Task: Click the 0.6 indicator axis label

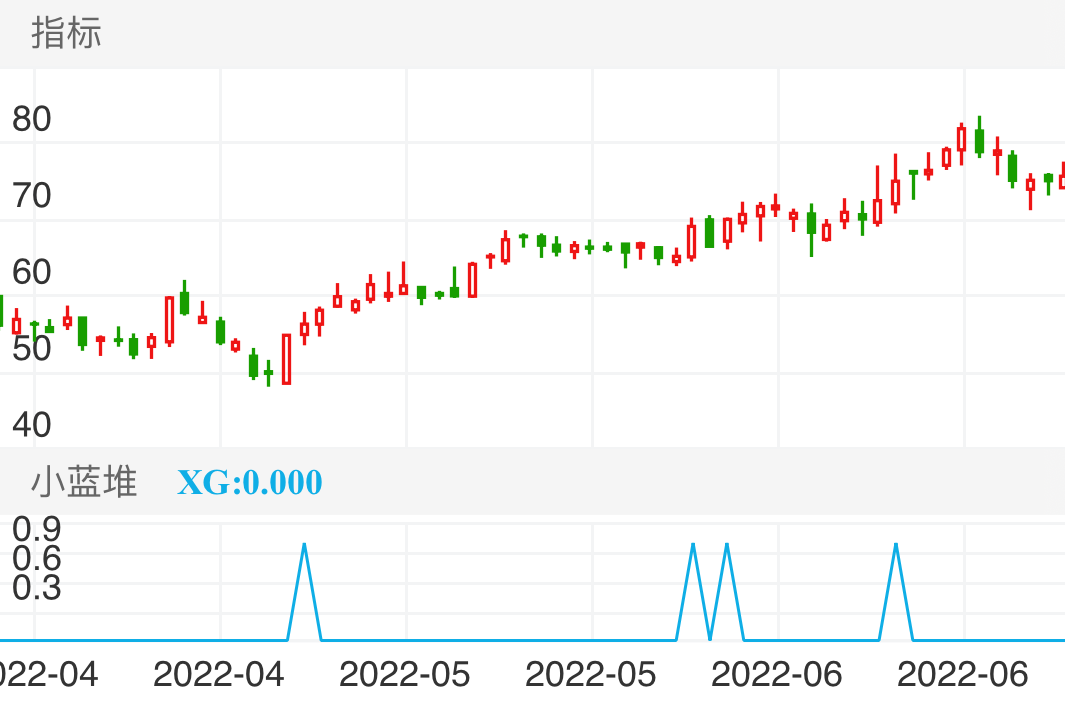Action: pos(37,558)
